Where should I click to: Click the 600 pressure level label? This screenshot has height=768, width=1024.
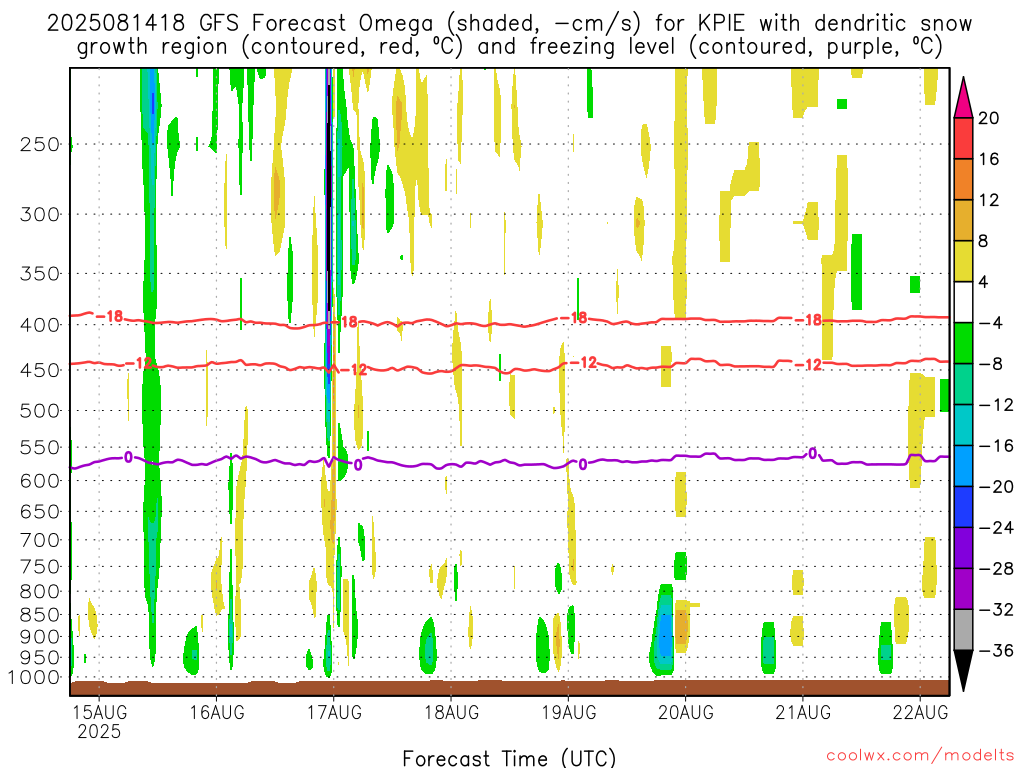coord(40,481)
